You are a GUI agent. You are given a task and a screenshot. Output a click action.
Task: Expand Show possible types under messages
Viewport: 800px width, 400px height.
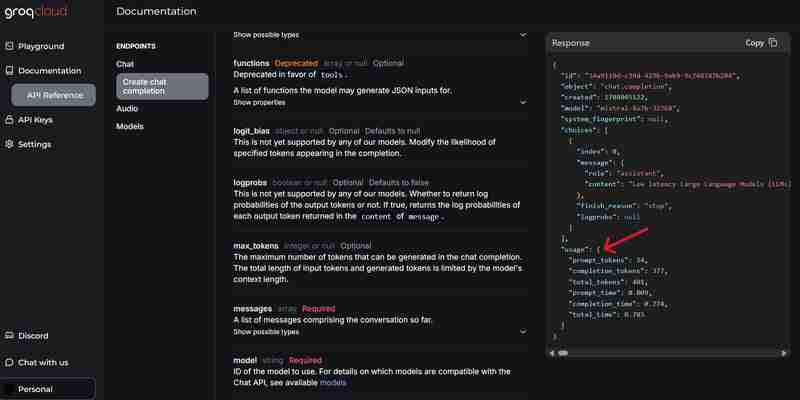point(266,332)
